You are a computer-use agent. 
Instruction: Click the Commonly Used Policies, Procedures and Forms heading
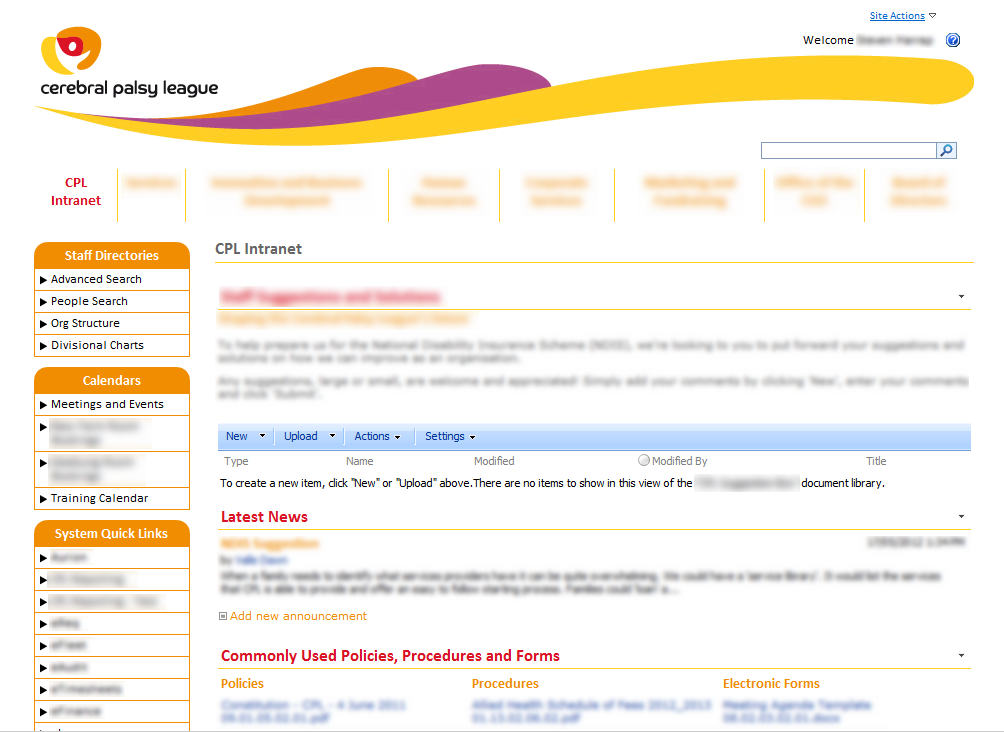point(391,656)
